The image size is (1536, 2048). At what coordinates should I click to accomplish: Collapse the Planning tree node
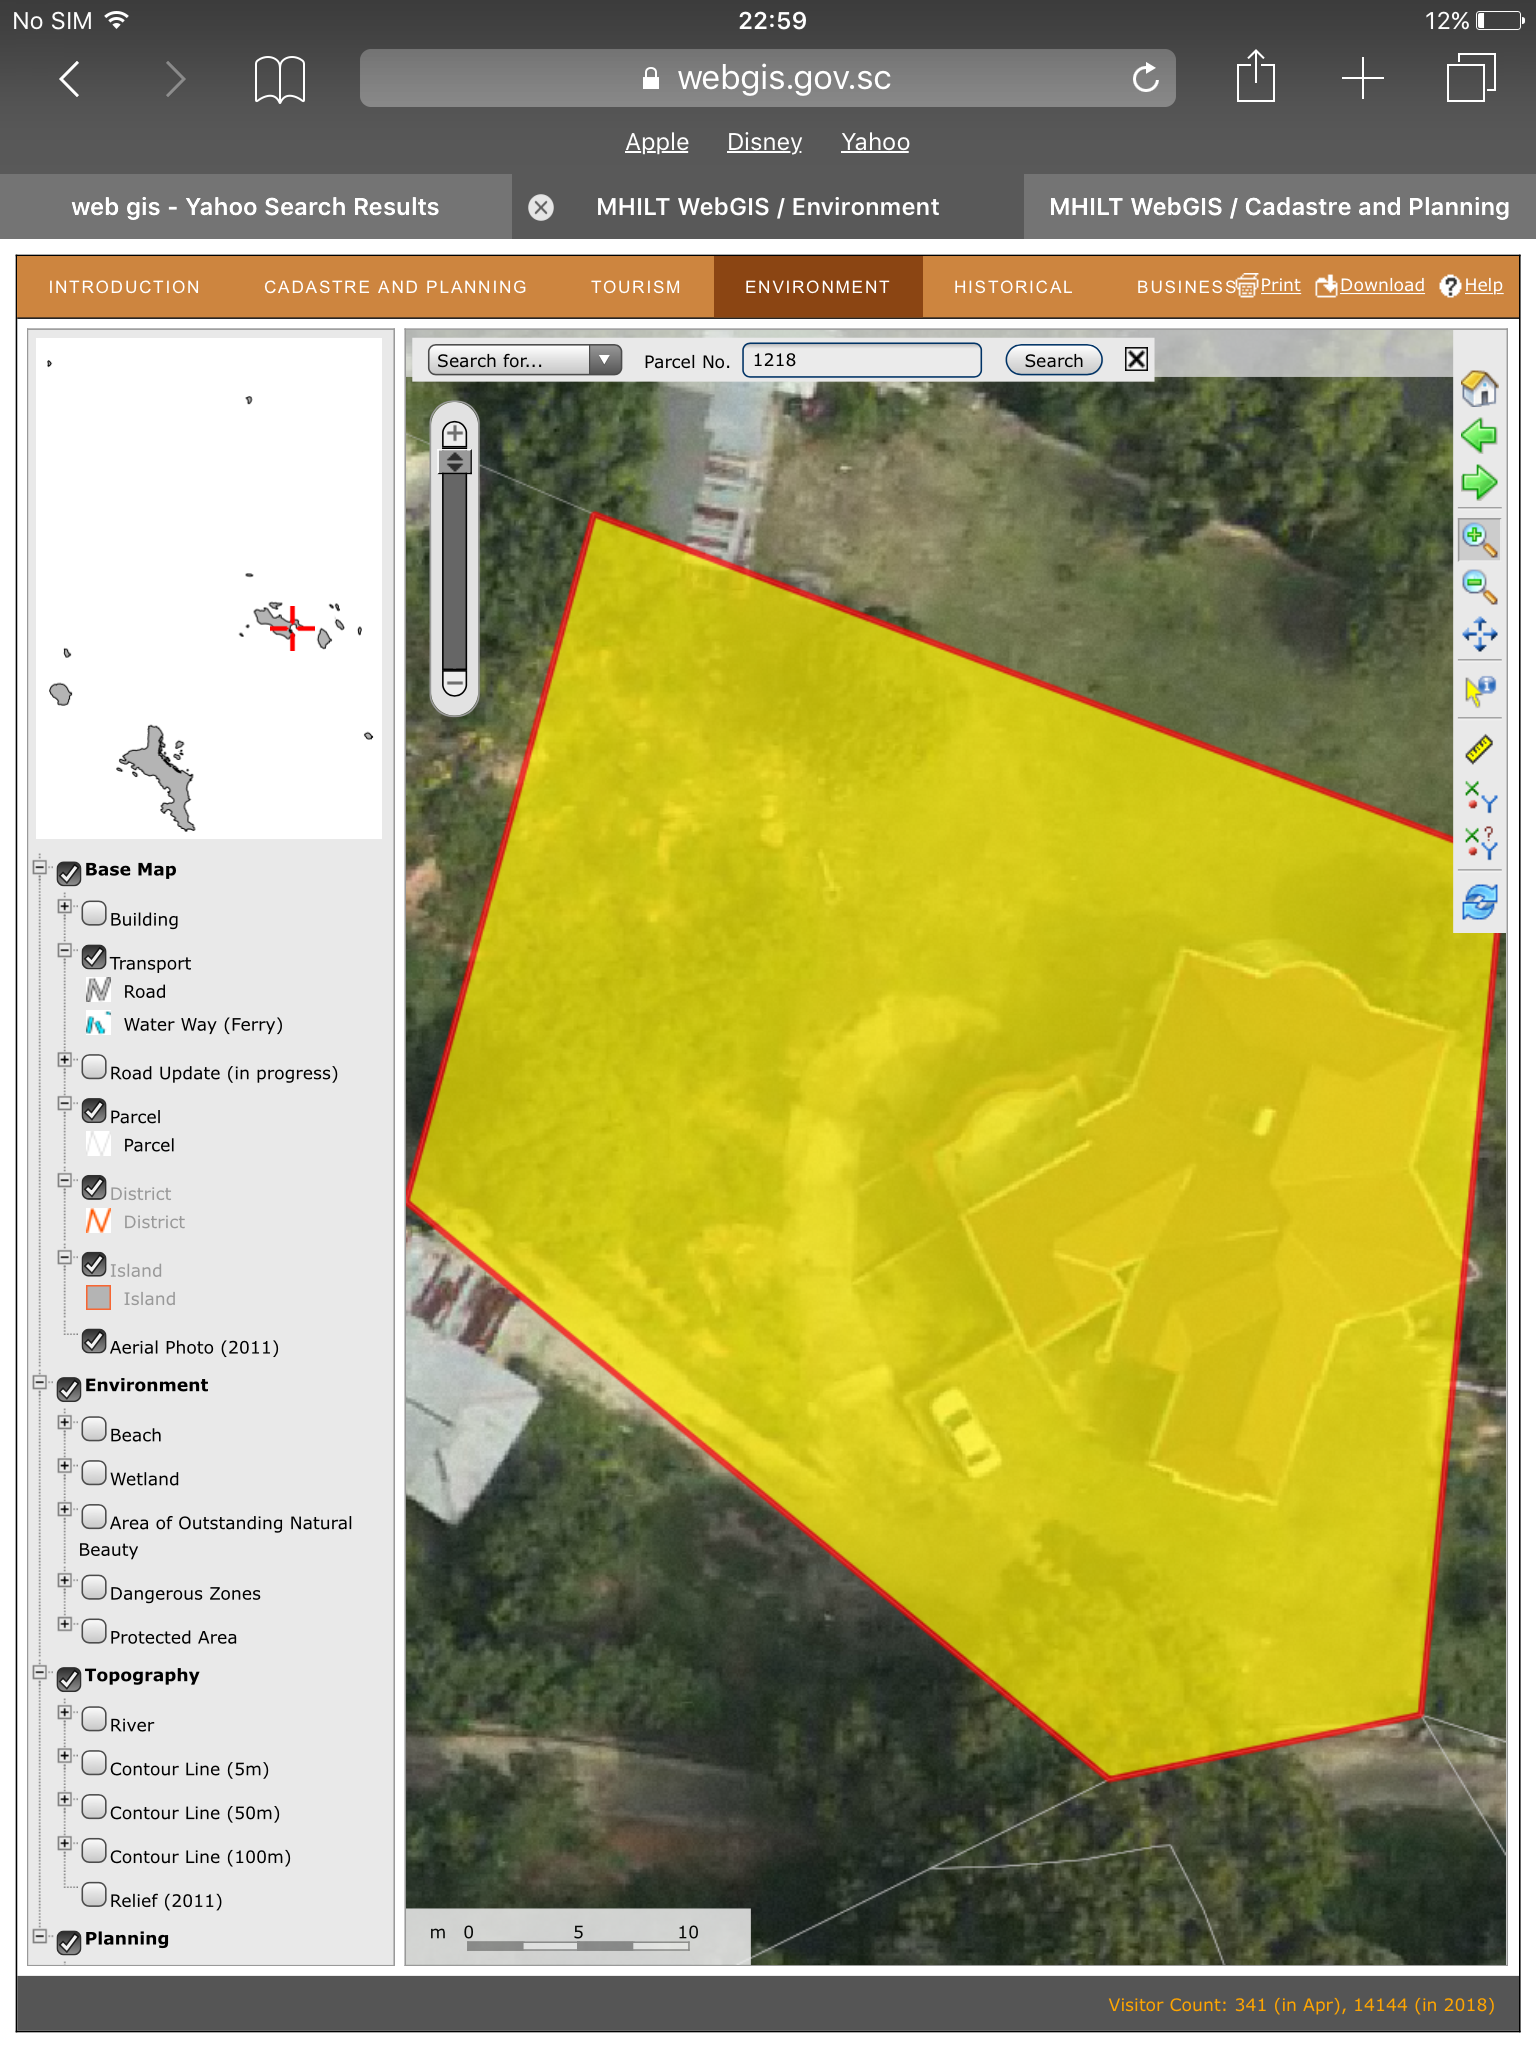(x=40, y=1936)
